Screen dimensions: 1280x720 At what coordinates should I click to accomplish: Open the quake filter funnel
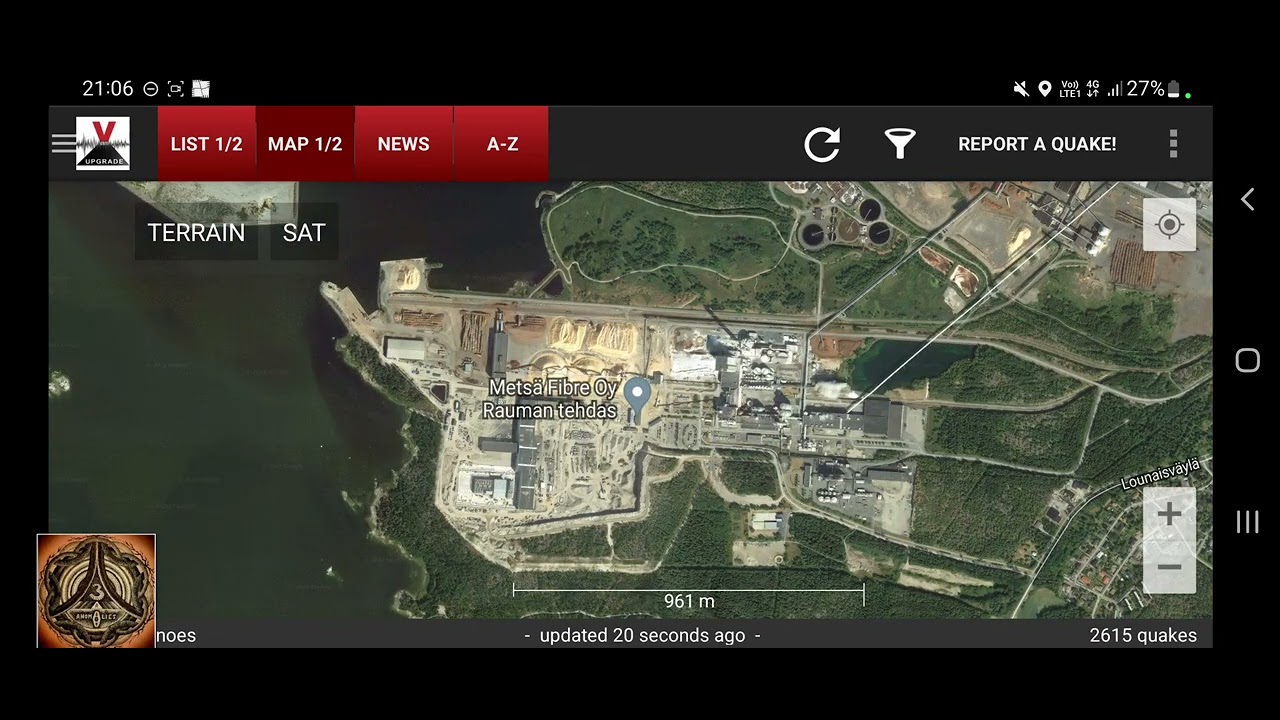point(900,144)
